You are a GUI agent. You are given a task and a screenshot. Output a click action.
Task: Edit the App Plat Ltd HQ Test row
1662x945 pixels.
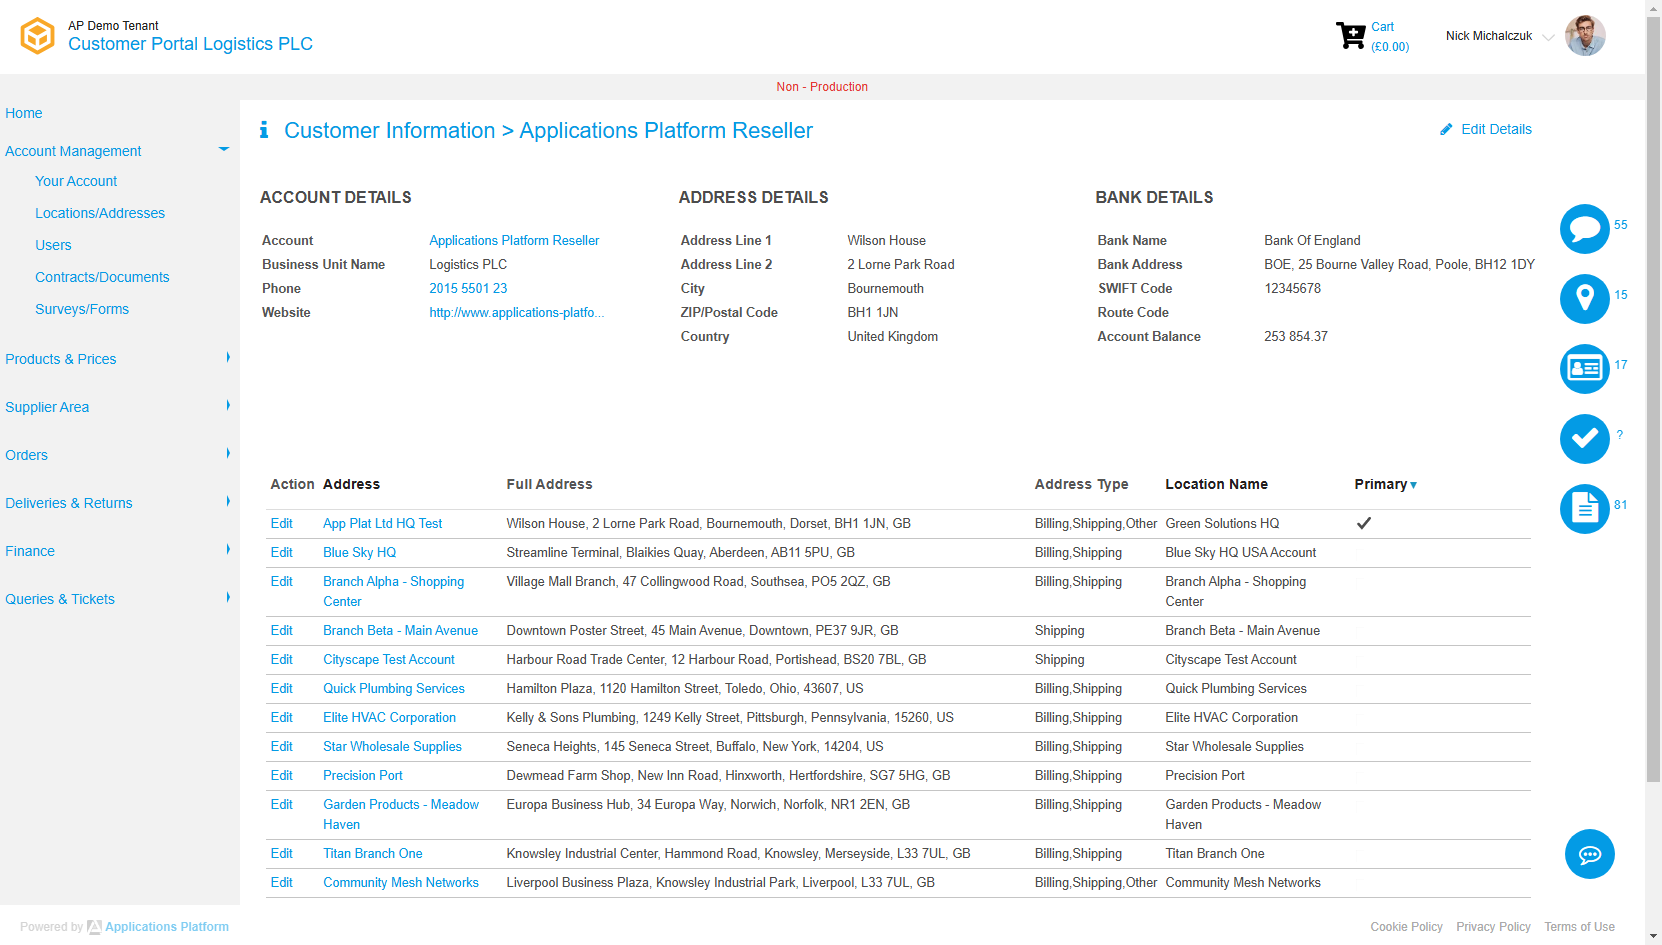pos(281,523)
